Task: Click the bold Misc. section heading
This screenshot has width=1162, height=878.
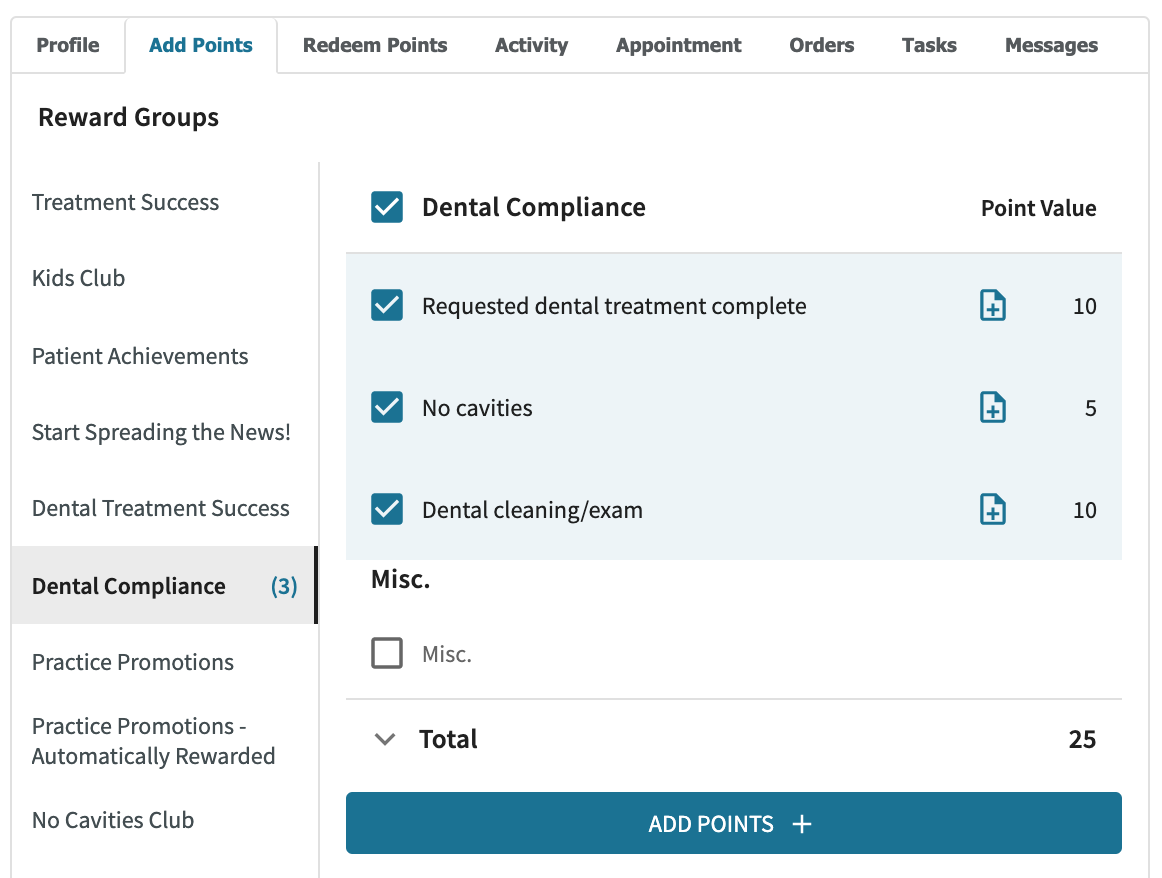Action: click(400, 579)
